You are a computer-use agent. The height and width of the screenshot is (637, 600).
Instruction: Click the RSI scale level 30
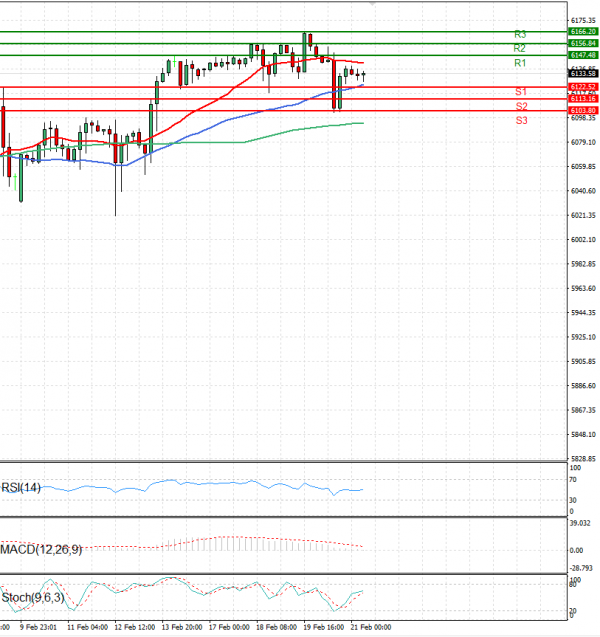tap(573, 500)
